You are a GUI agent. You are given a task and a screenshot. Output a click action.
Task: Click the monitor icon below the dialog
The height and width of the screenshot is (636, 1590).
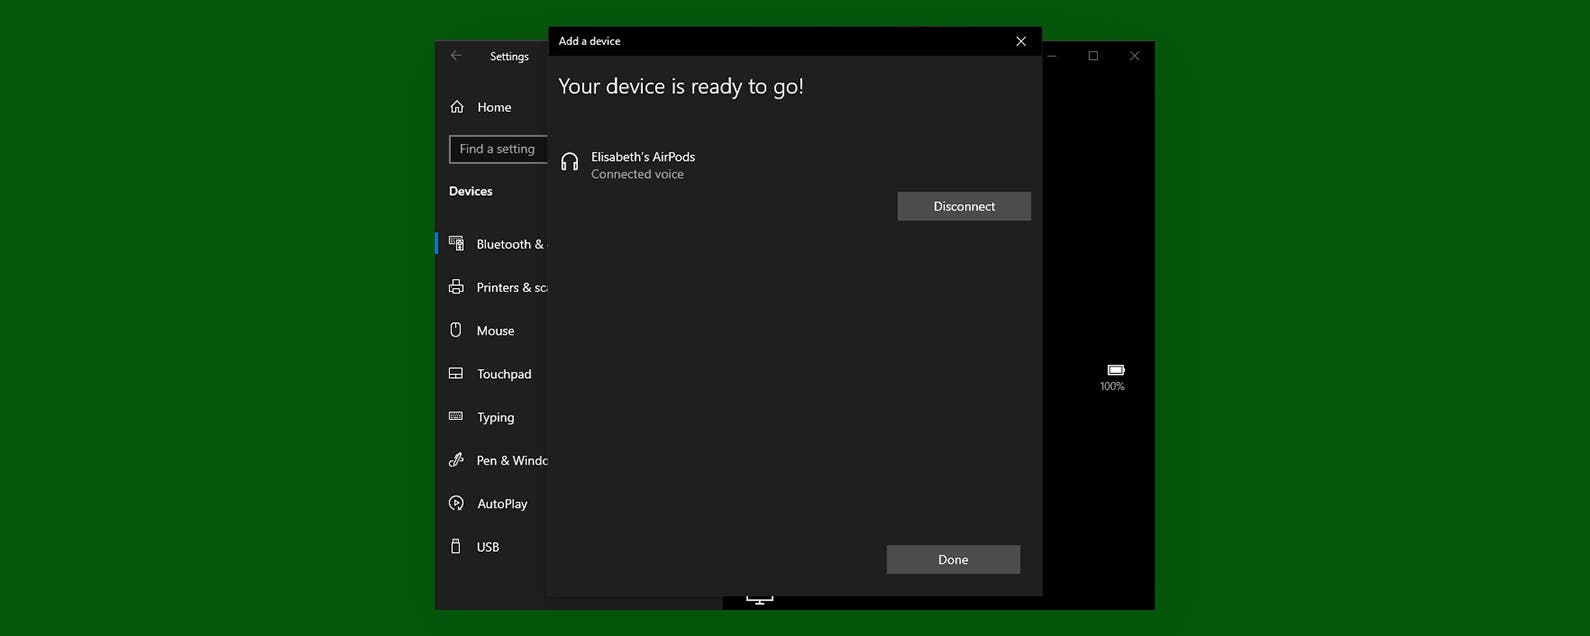[760, 600]
